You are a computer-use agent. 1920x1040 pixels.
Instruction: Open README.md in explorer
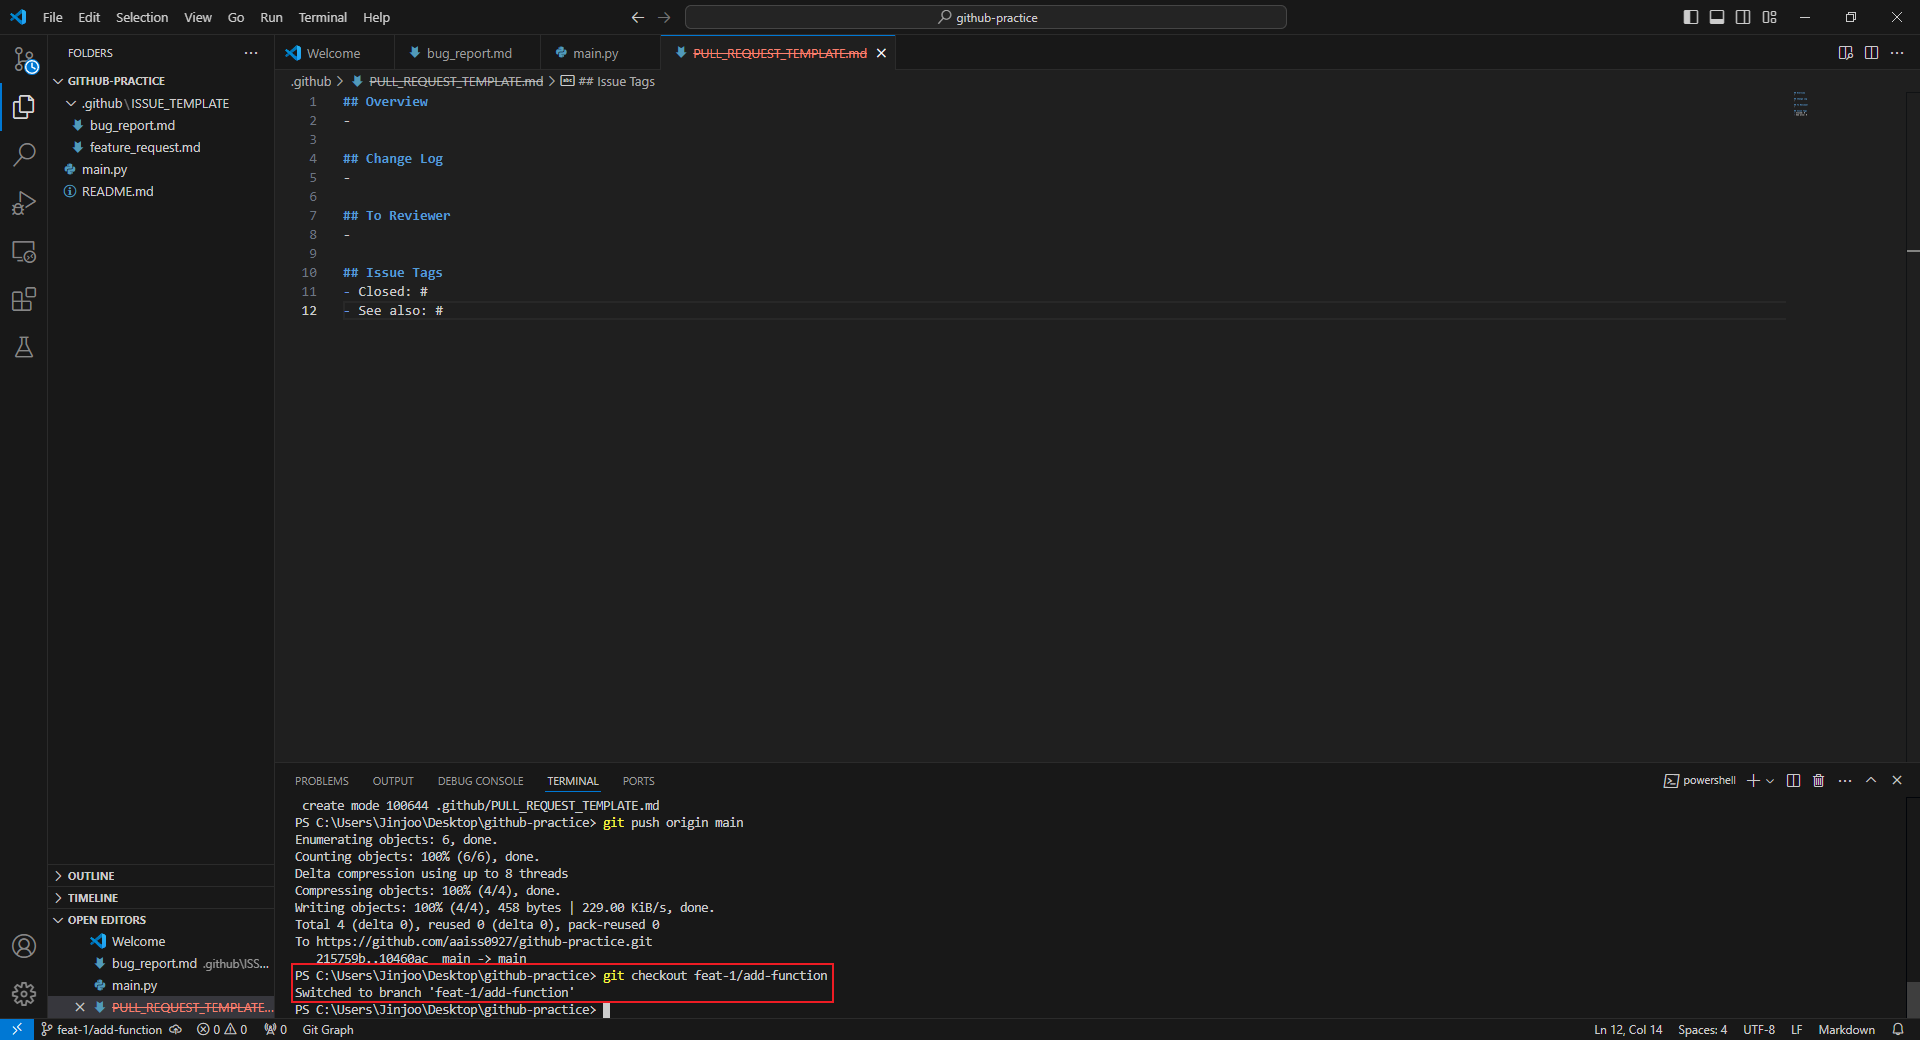tap(161, 191)
